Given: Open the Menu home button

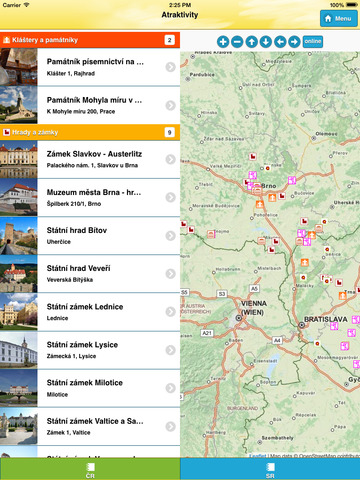Looking at the screenshot, I should coord(339,18).
